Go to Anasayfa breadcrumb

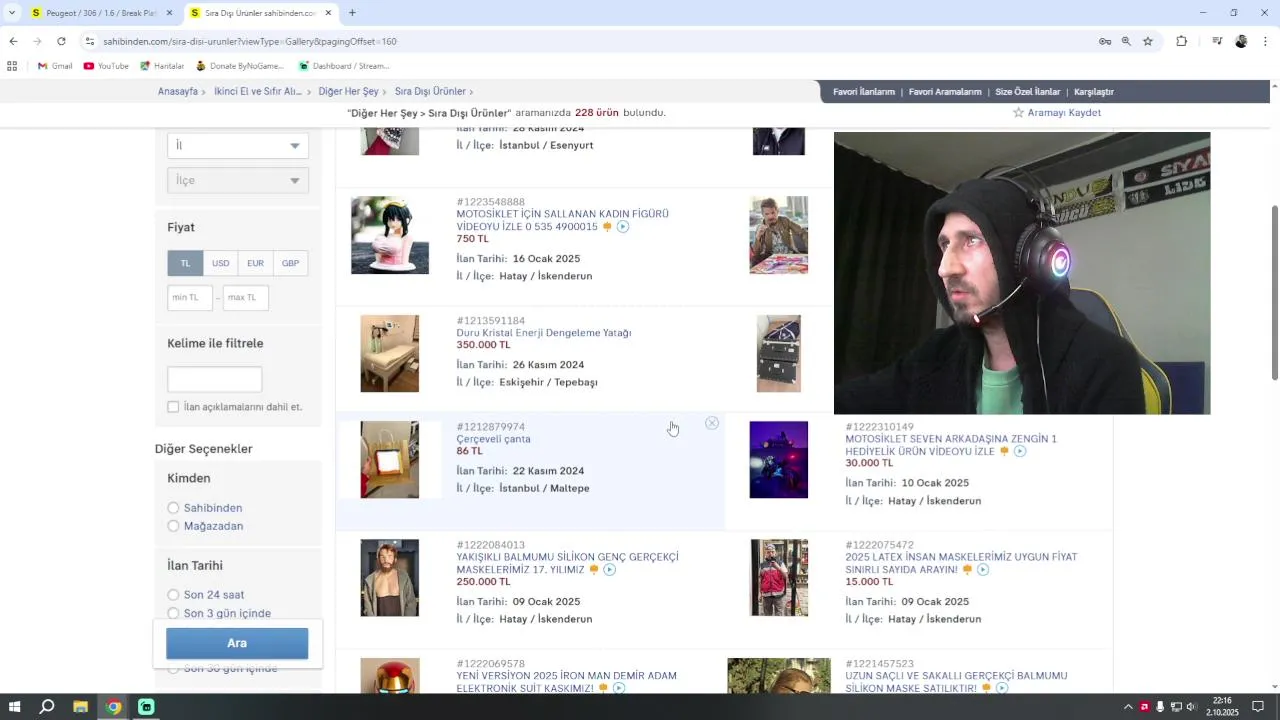tap(178, 92)
